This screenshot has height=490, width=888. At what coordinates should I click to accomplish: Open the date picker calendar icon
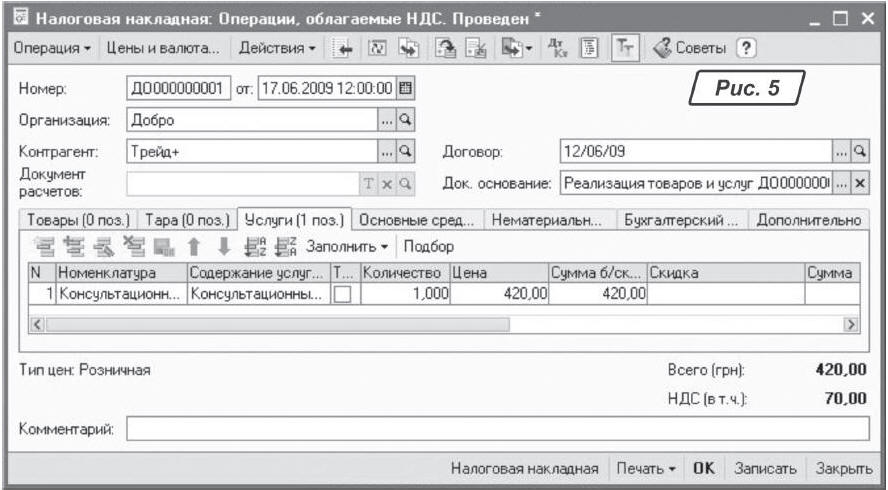tap(405, 88)
